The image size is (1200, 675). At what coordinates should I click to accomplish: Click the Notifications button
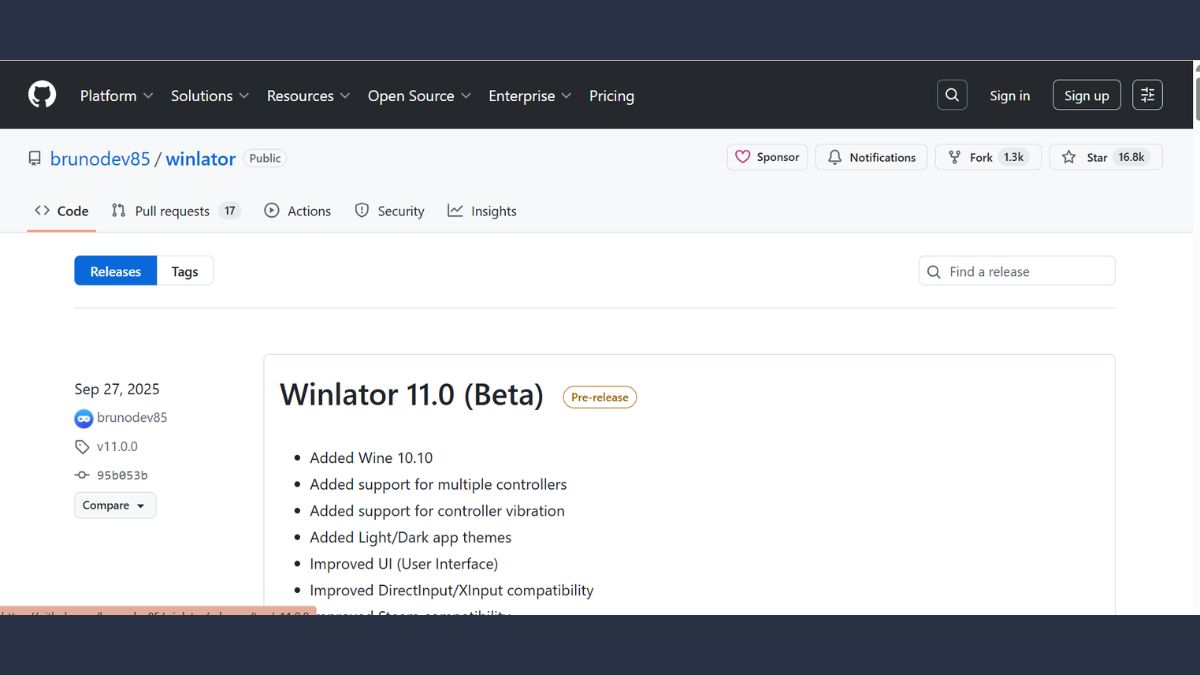pyautogui.click(x=872, y=157)
